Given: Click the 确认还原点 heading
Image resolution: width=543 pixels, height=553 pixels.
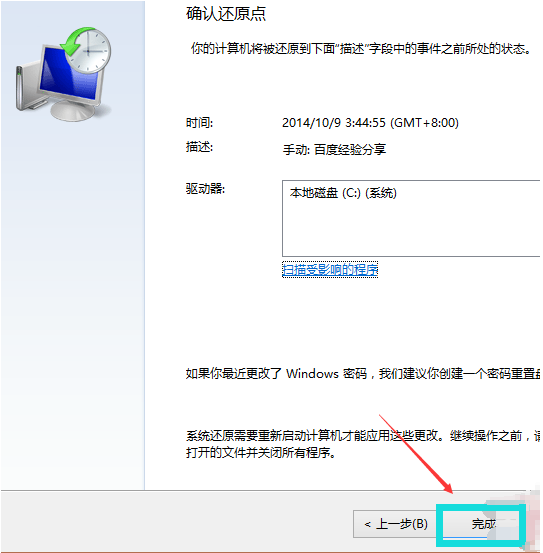Looking at the screenshot, I should click(x=226, y=14).
